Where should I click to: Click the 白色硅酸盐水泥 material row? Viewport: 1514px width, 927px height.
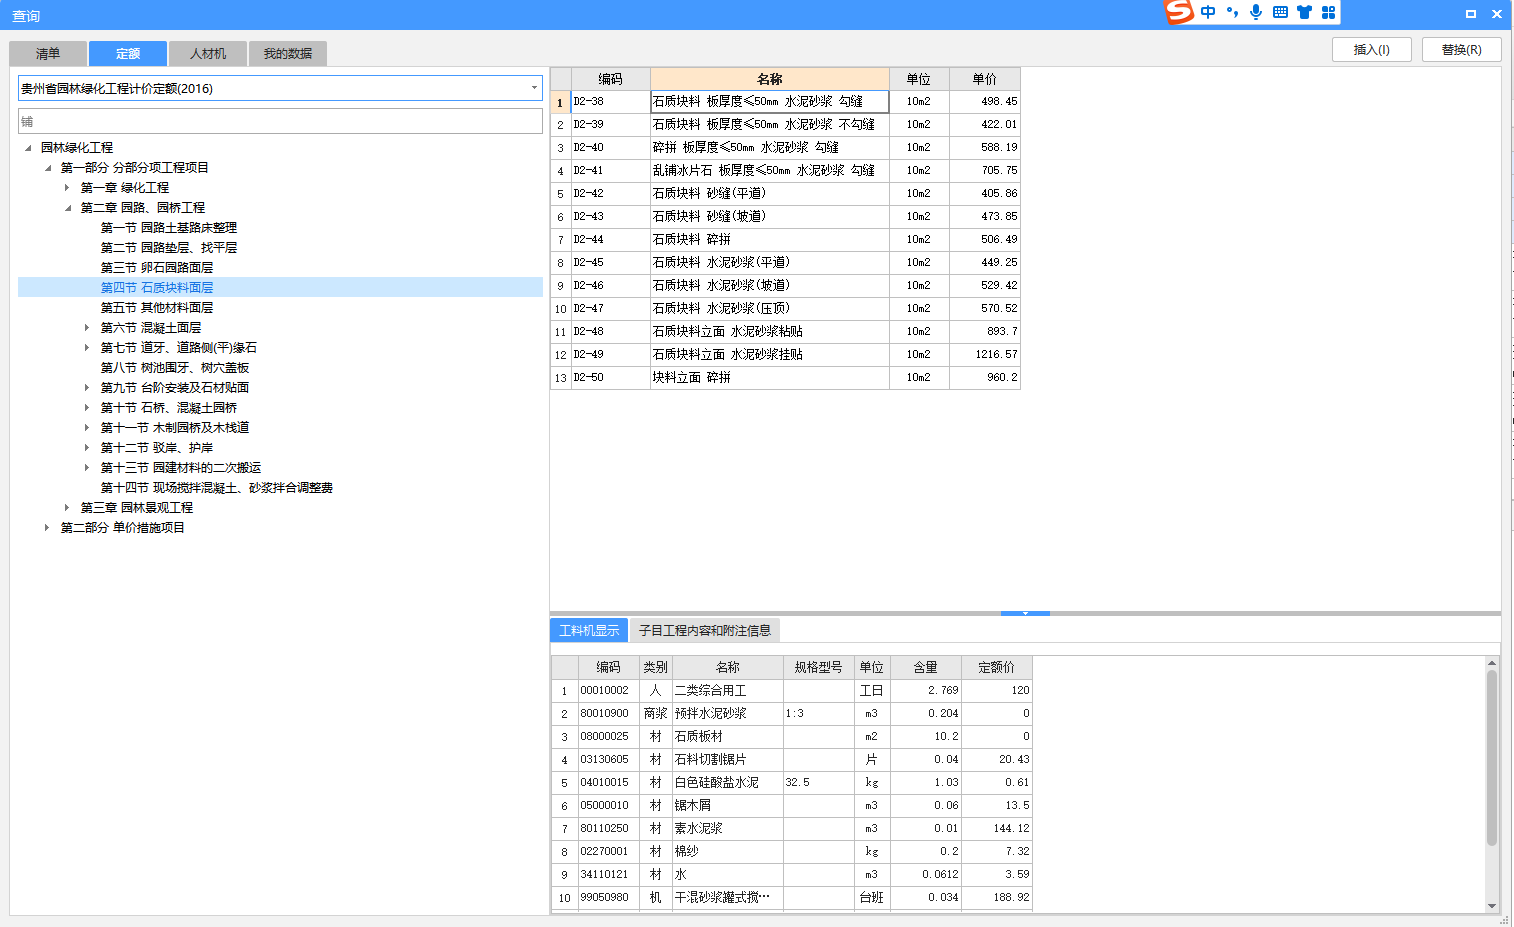point(791,783)
